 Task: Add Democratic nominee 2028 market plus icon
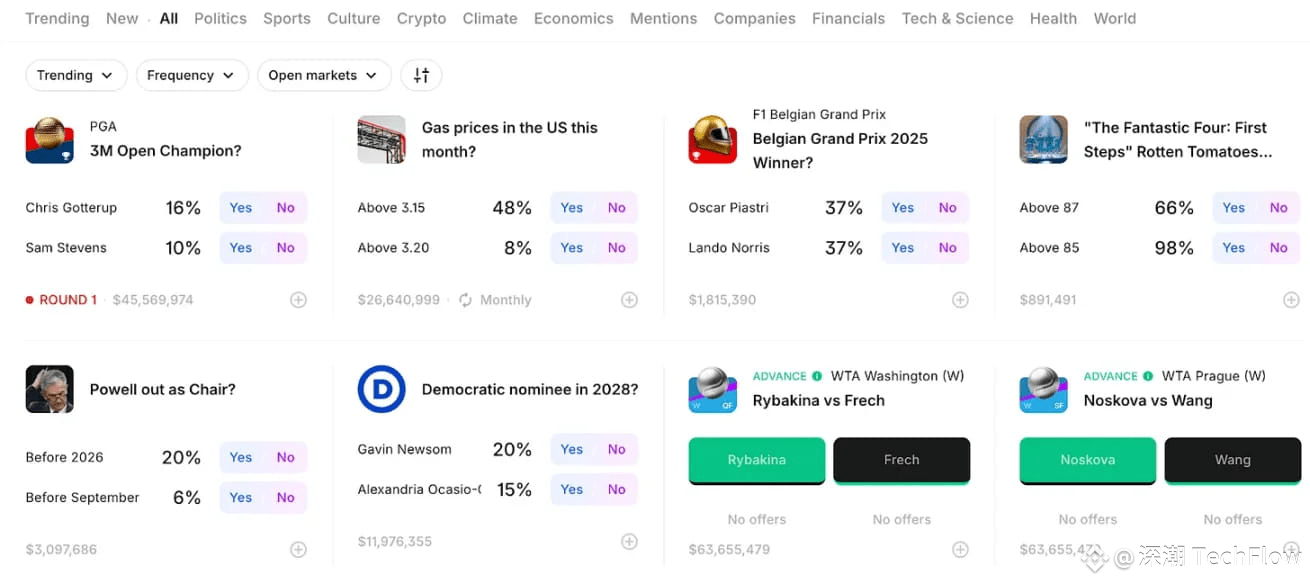coord(629,541)
